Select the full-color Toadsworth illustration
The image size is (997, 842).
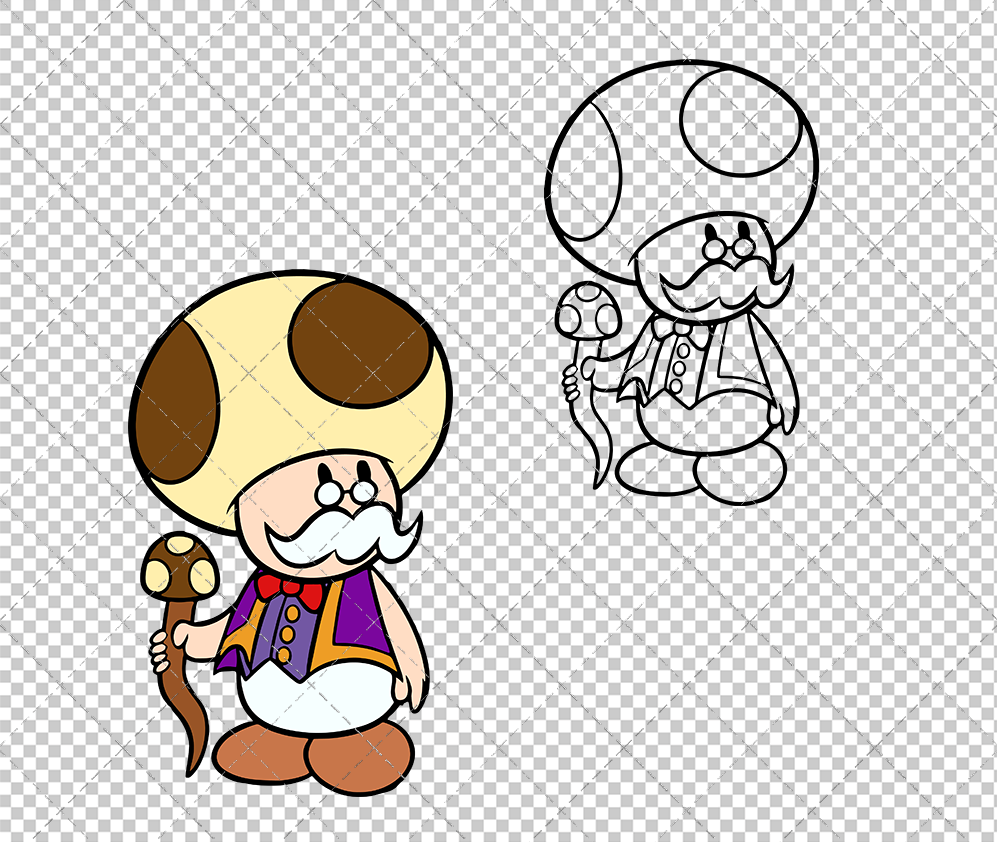[291, 533]
